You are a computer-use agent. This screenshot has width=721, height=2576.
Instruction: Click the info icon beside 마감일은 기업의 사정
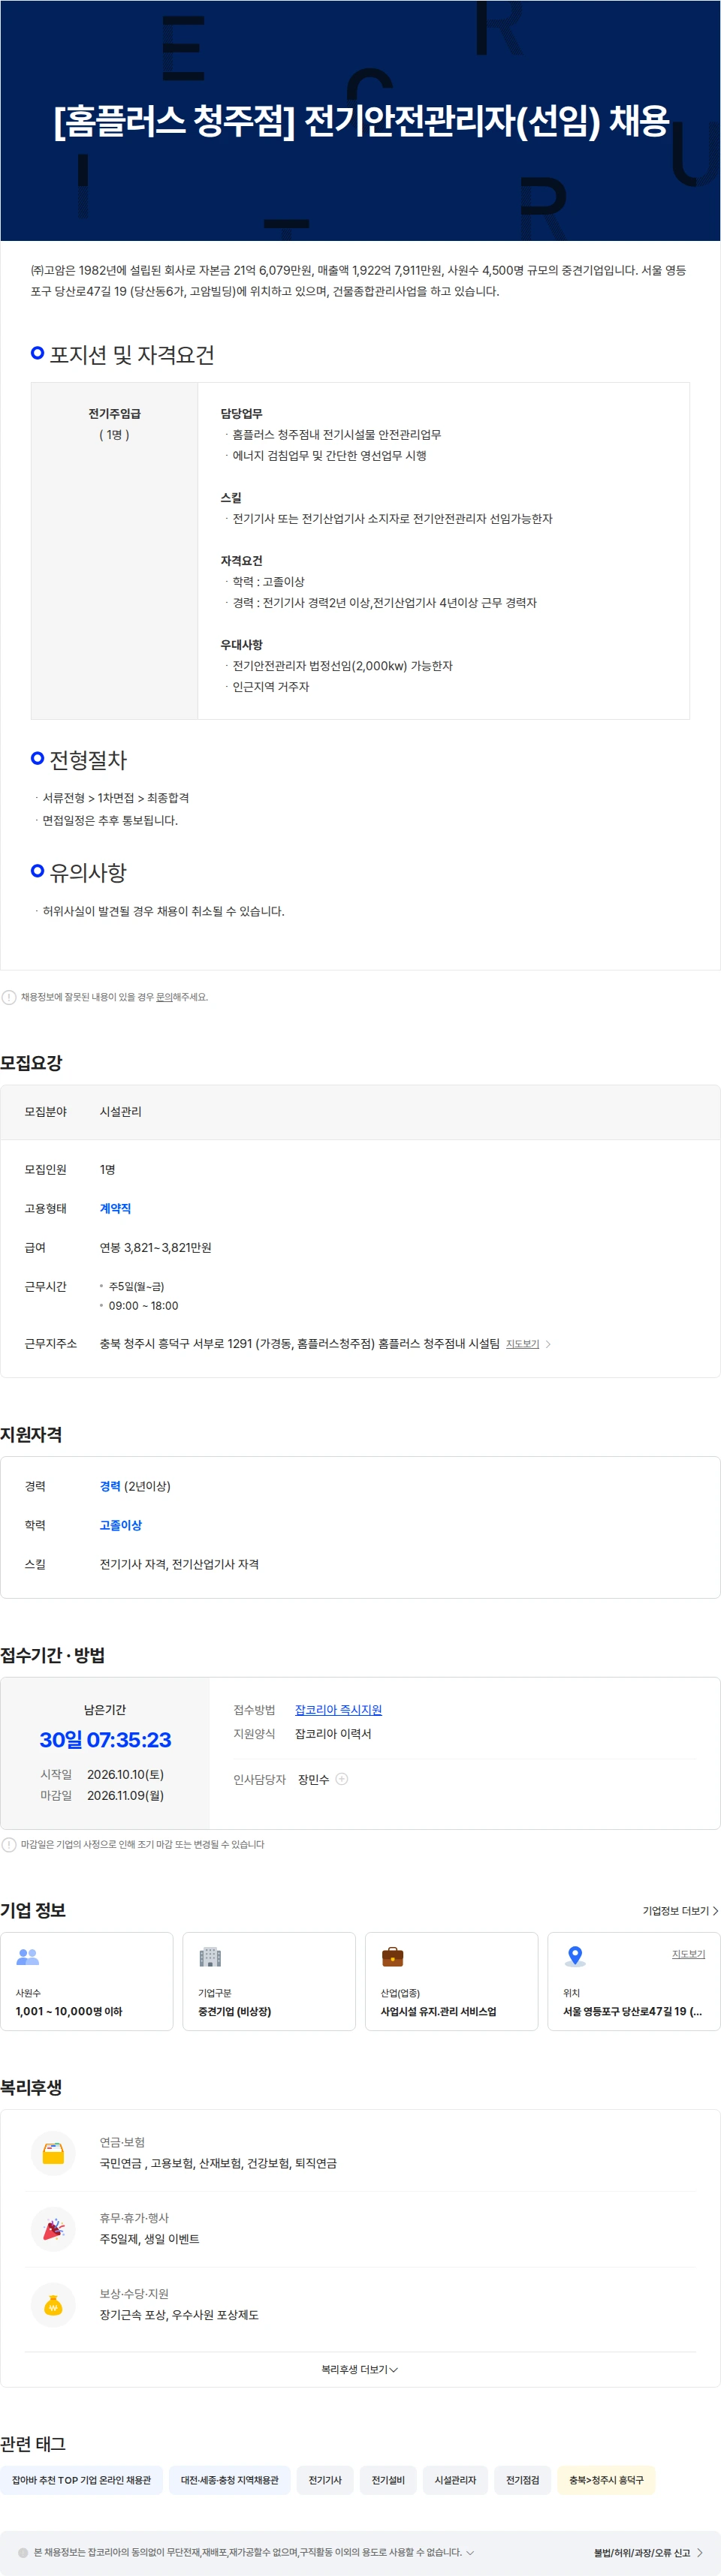(9, 1844)
